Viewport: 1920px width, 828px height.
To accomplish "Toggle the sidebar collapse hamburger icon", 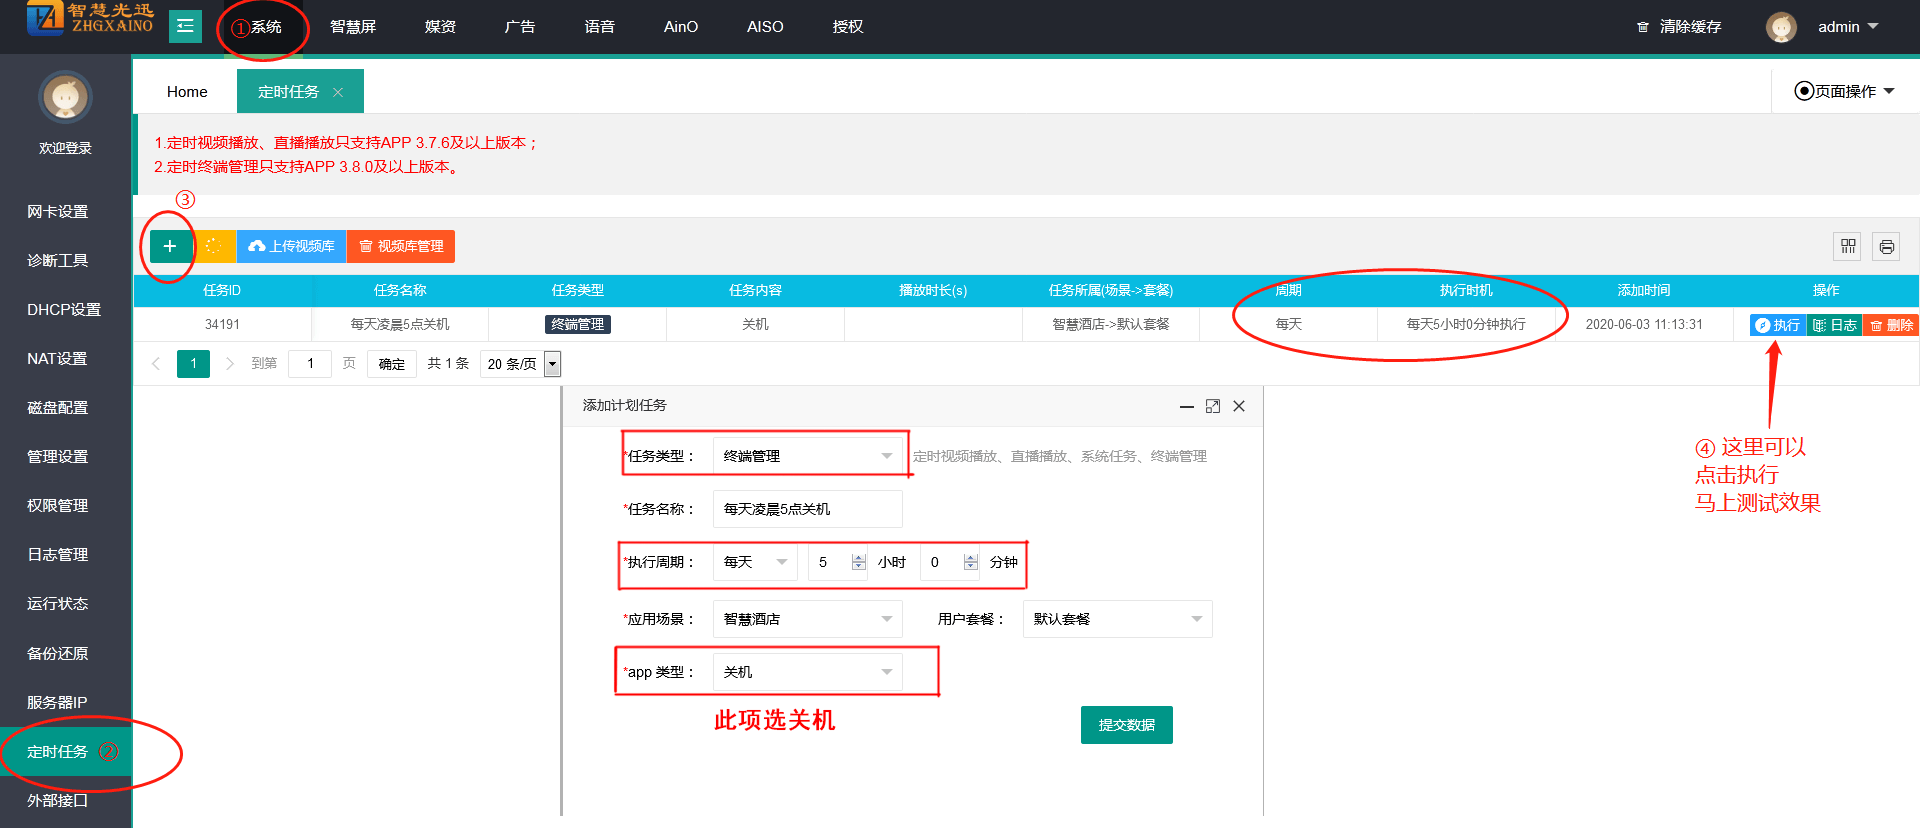I will pyautogui.click(x=185, y=27).
